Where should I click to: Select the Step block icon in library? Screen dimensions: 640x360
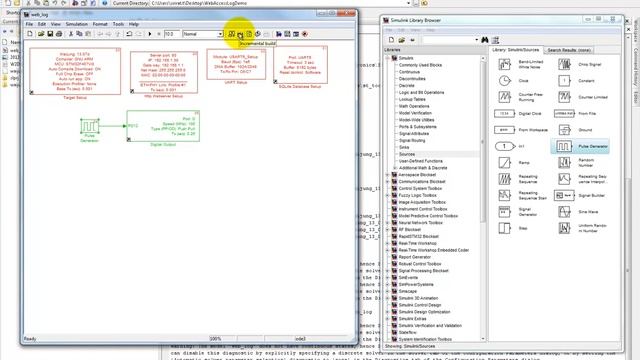(504, 228)
